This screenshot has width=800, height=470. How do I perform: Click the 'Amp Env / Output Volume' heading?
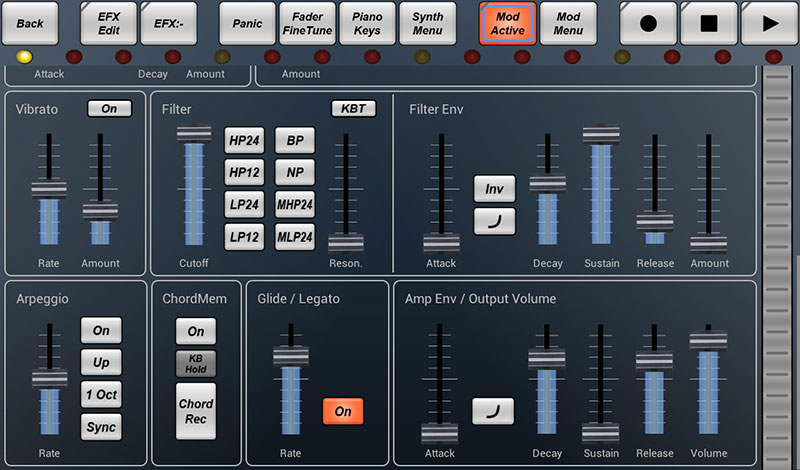(481, 299)
